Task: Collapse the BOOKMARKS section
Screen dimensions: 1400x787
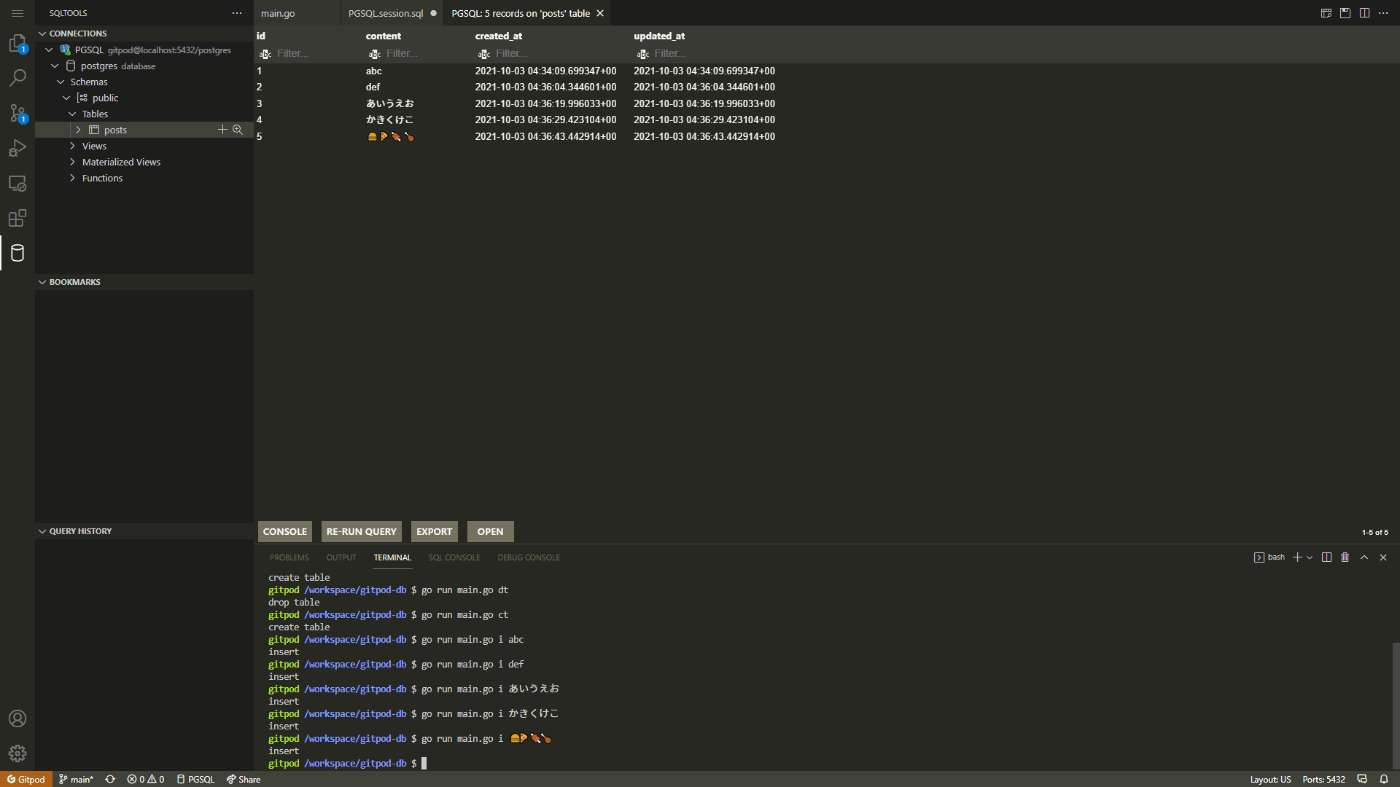Action: pos(43,282)
